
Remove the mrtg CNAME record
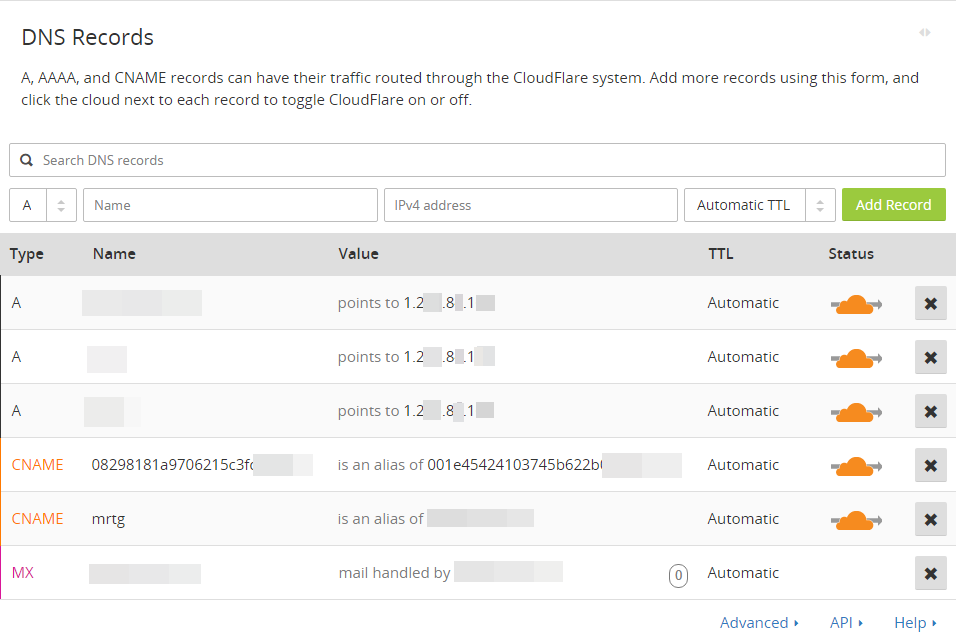(930, 519)
